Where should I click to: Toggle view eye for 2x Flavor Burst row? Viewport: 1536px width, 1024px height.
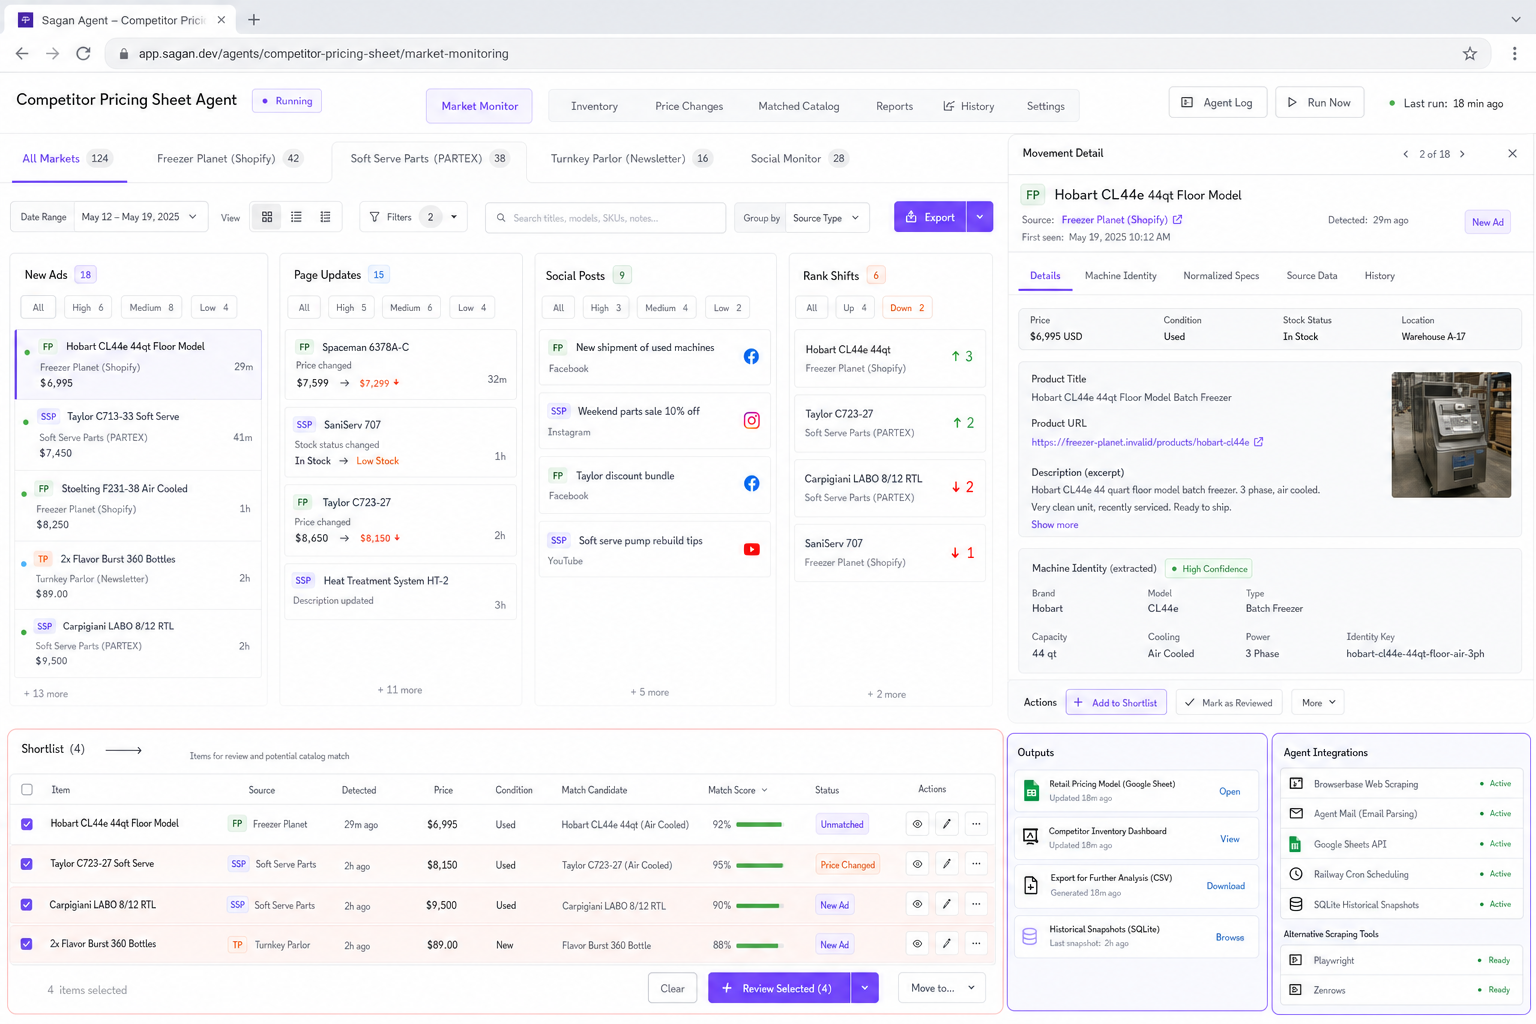click(917, 944)
